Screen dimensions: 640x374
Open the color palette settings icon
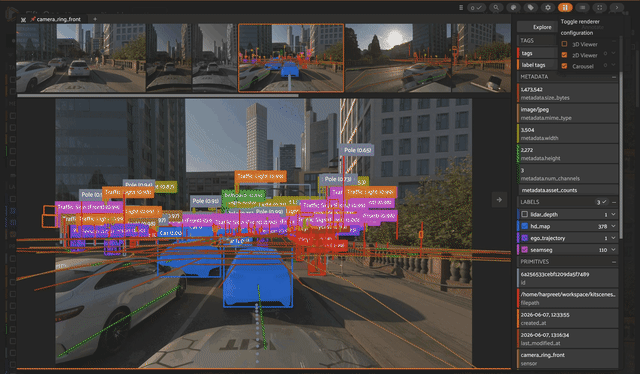point(513,7)
